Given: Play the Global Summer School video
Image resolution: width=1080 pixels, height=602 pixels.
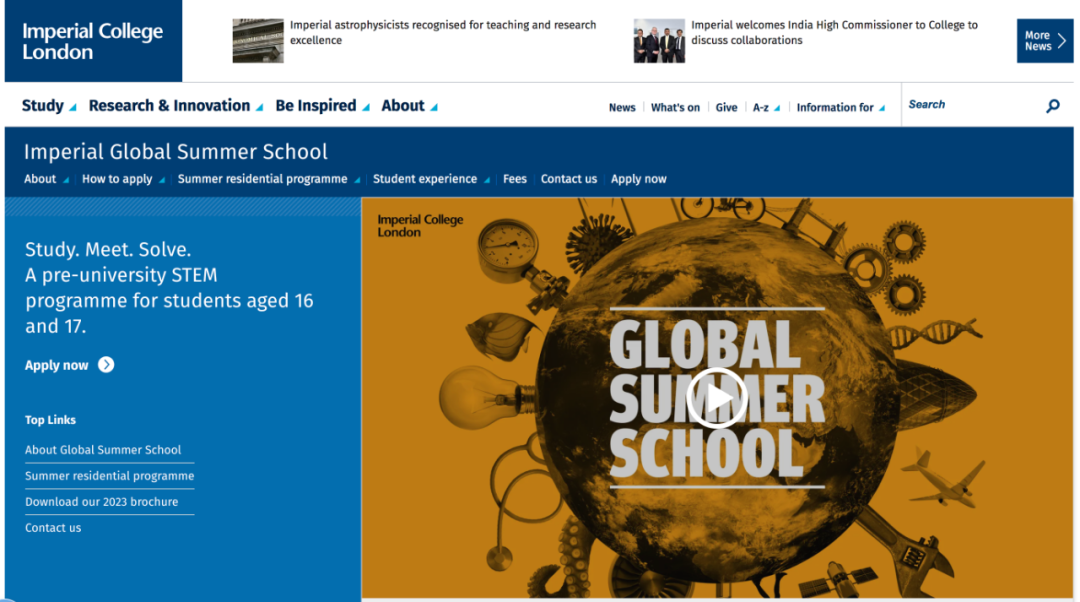Looking at the screenshot, I should (x=717, y=397).
